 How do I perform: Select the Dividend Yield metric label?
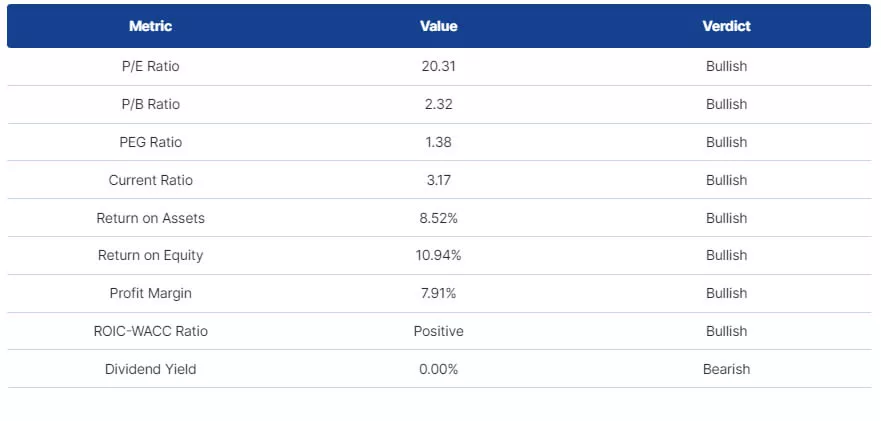150,369
